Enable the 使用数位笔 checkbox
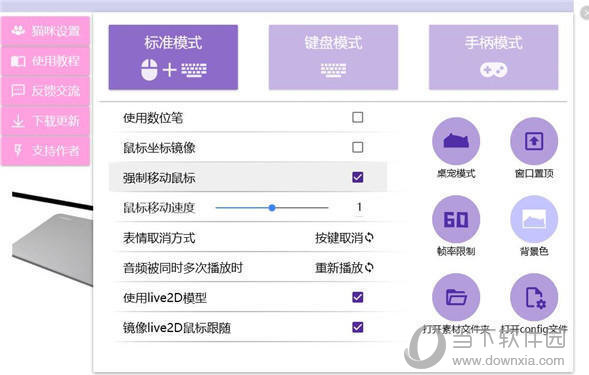This screenshot has width=589, height=375. click(358, 117)
